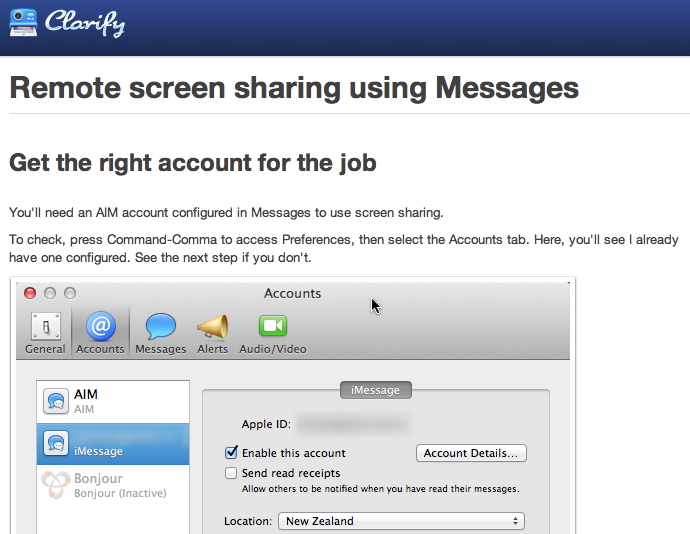Click the Accounts window title bar
The image size is (690, 534).
click(x=292, y=293)
